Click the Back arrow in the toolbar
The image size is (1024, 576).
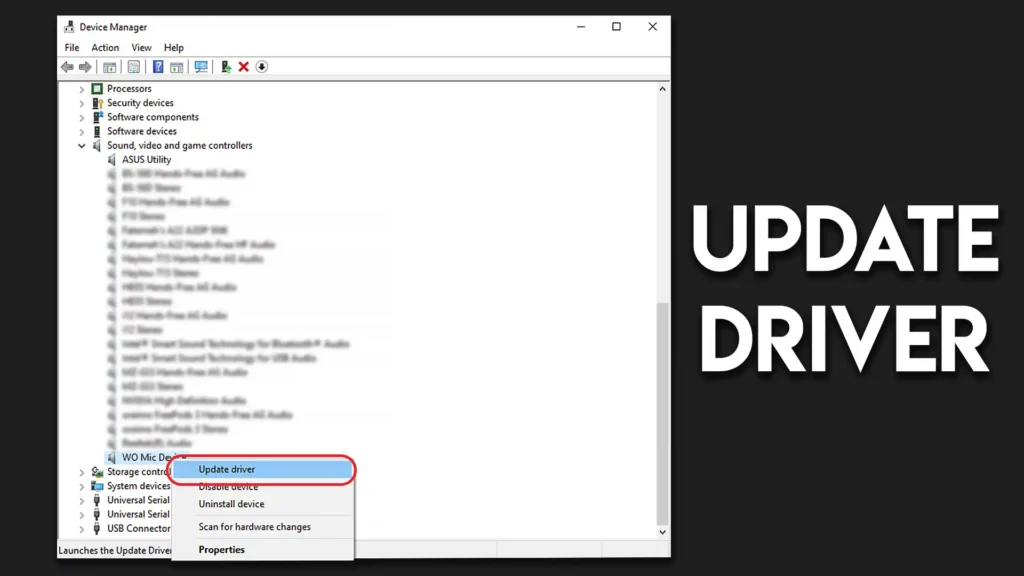click(x=67, y=67)
